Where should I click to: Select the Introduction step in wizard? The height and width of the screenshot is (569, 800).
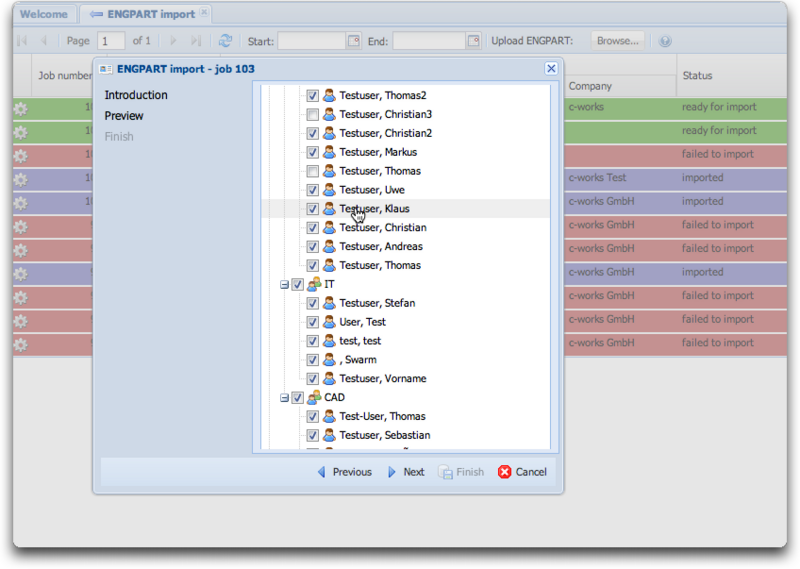[136, 95]
